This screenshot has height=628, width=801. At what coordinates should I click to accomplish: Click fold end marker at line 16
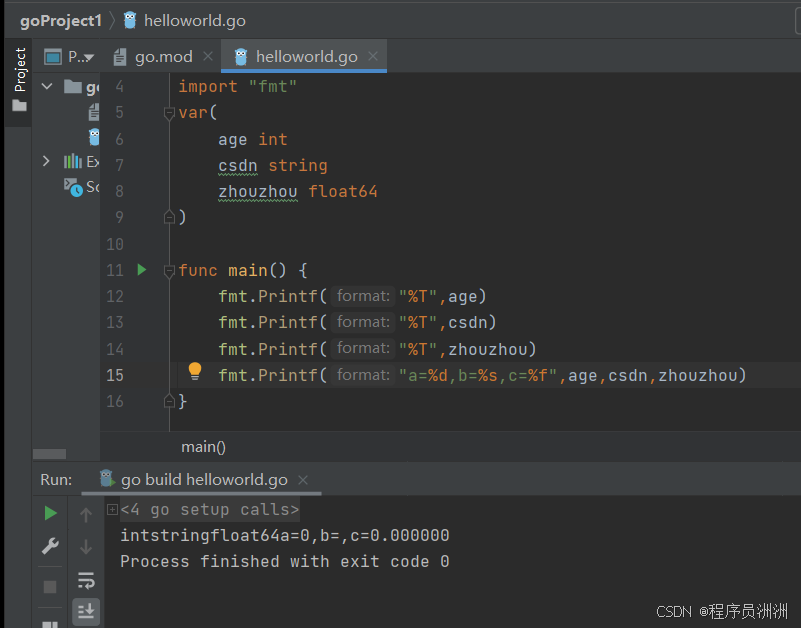pyautogui.click(x=169, y=401)
